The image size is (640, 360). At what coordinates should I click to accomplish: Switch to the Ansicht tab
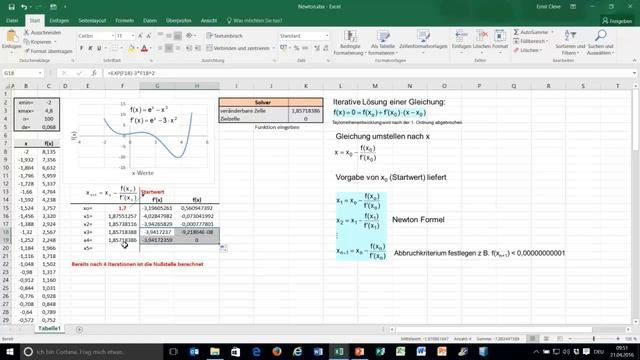click(x=209, y=20)
